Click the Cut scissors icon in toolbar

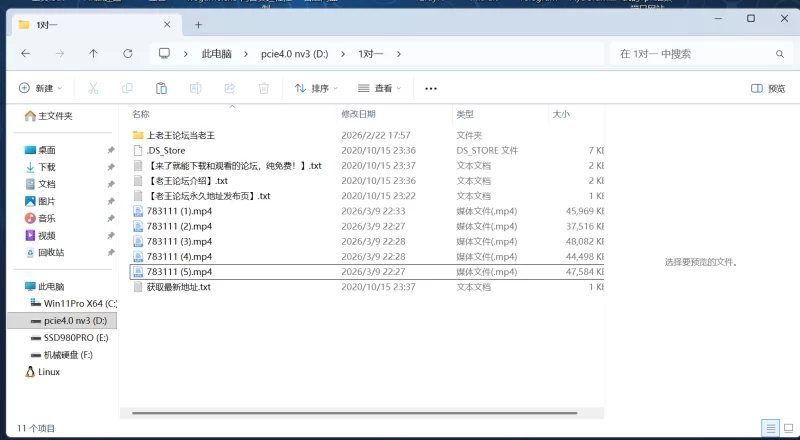(93, 88)
